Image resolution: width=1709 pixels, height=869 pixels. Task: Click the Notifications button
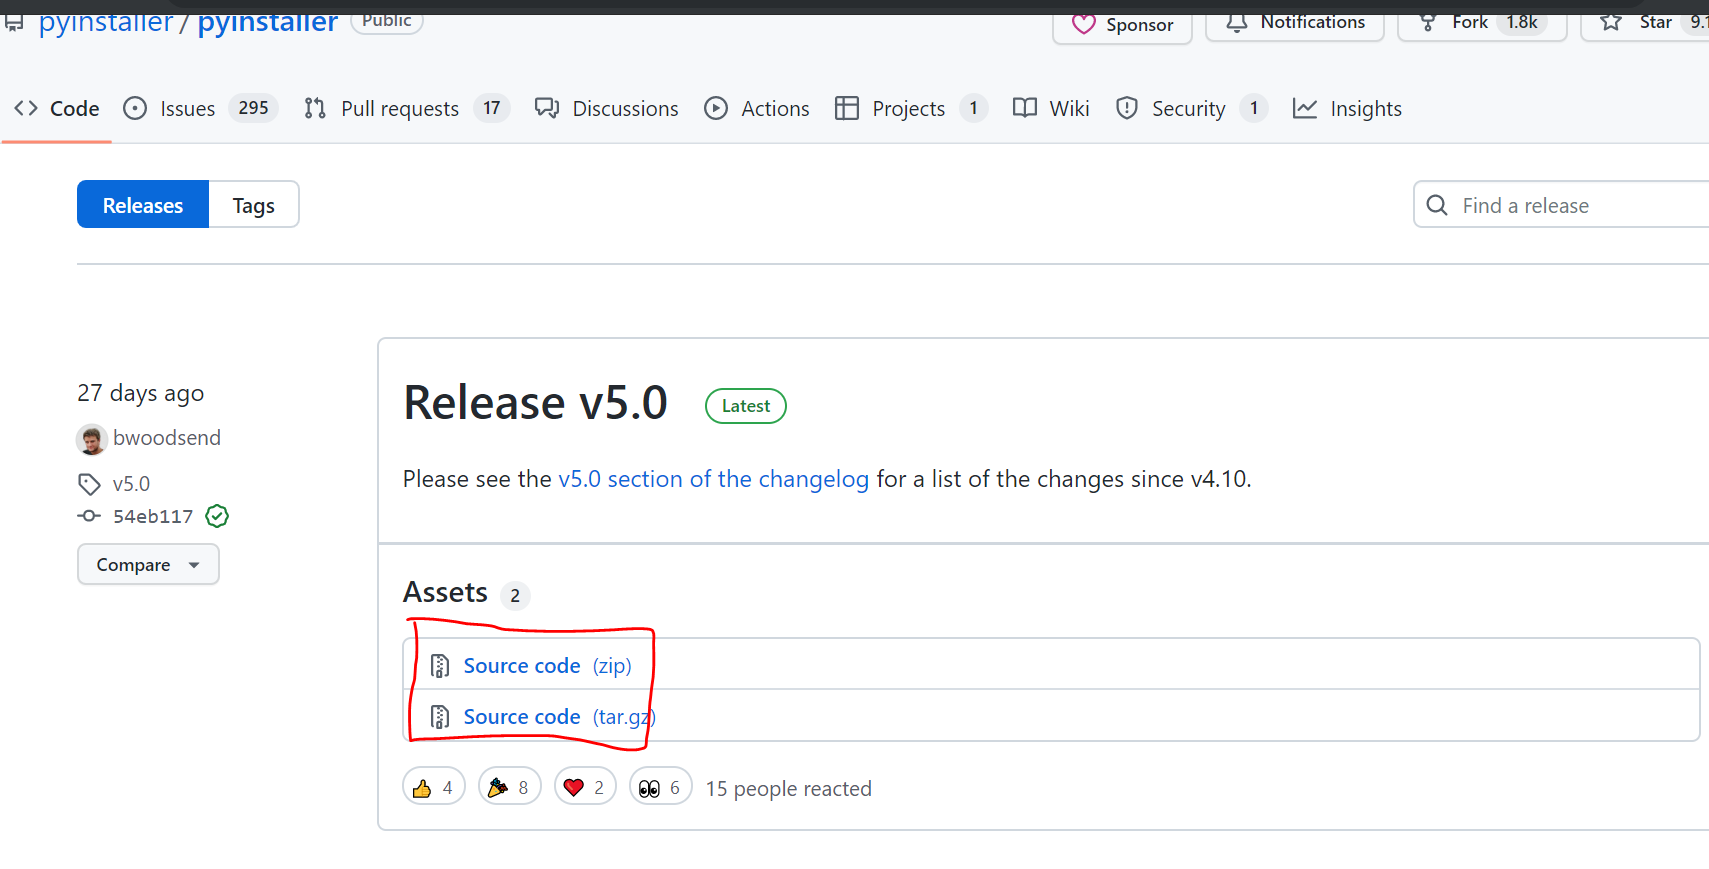click(1295, 22)
